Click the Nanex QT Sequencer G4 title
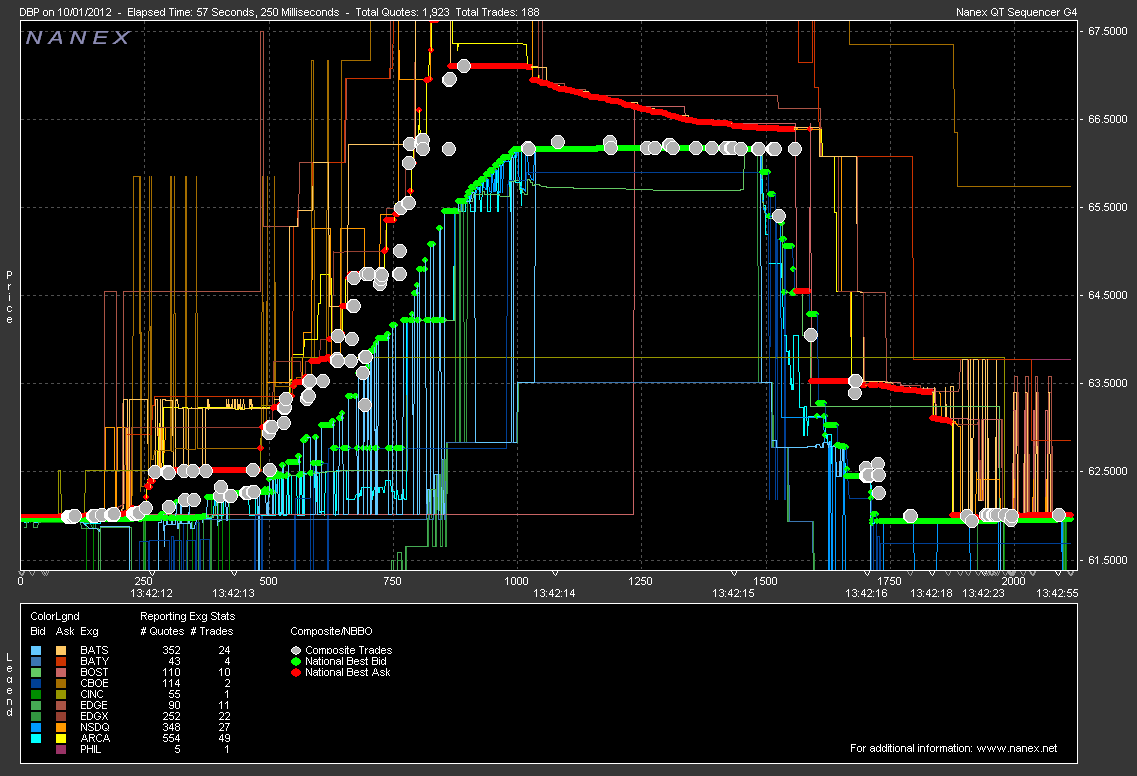The image size is (1137, 776). [x=1017, y=12]
